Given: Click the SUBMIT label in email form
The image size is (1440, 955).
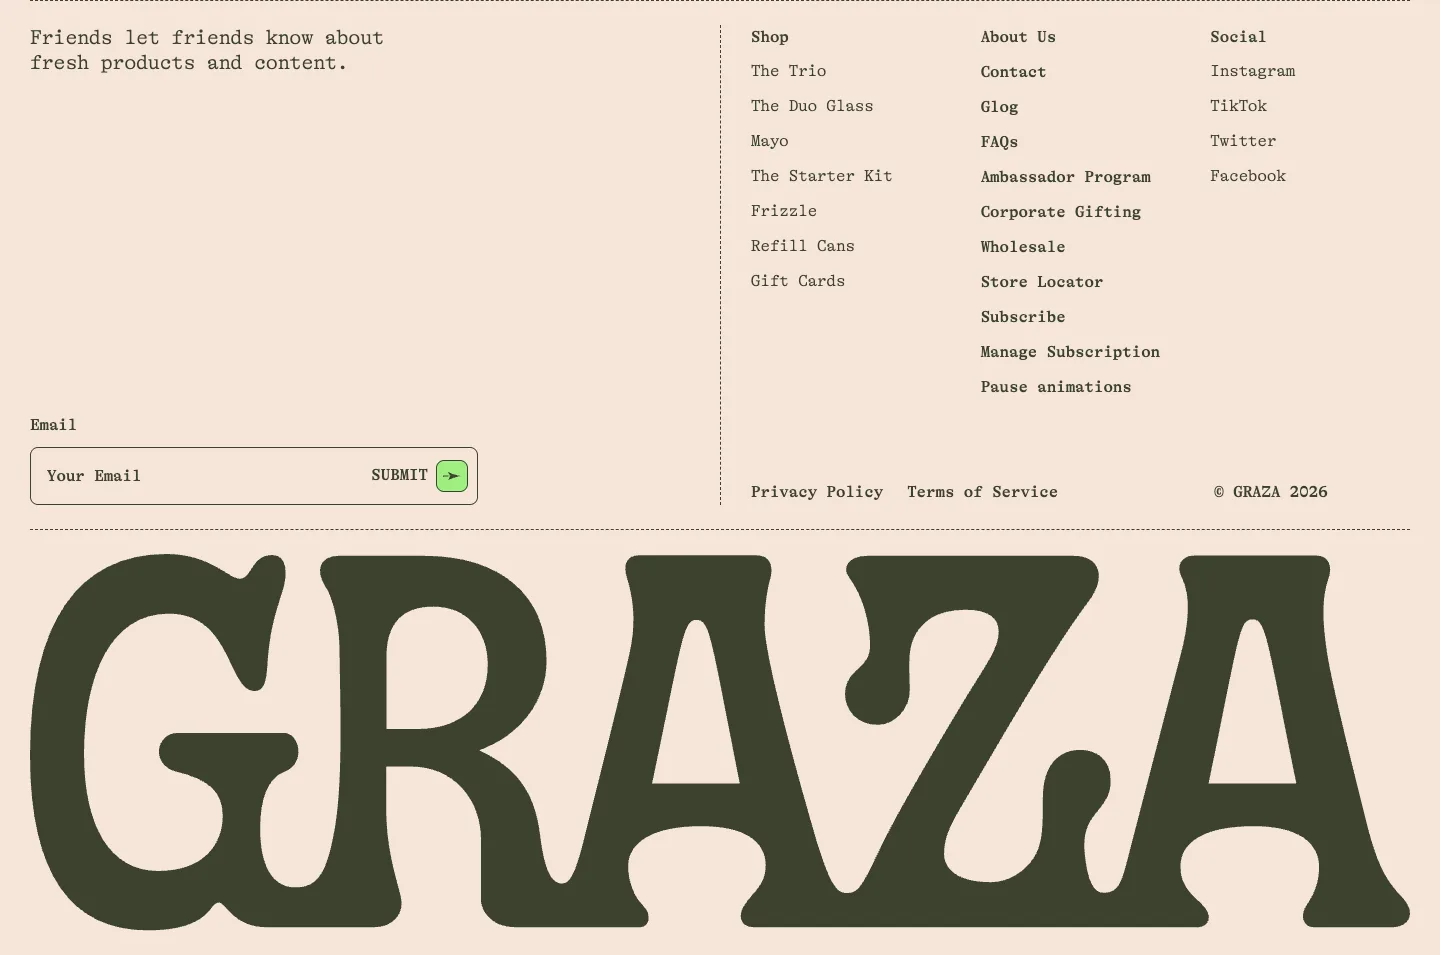Looking at the screenshot, I should (x=399, y=475).
